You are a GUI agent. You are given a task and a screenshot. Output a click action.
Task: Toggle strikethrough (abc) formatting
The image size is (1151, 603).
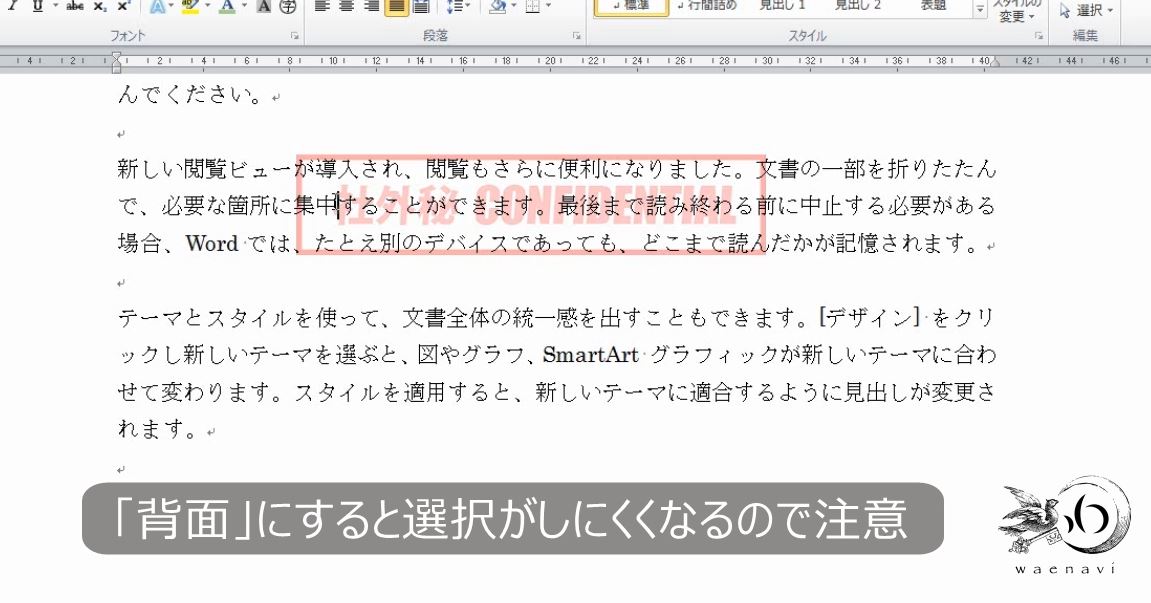point(74,6)
